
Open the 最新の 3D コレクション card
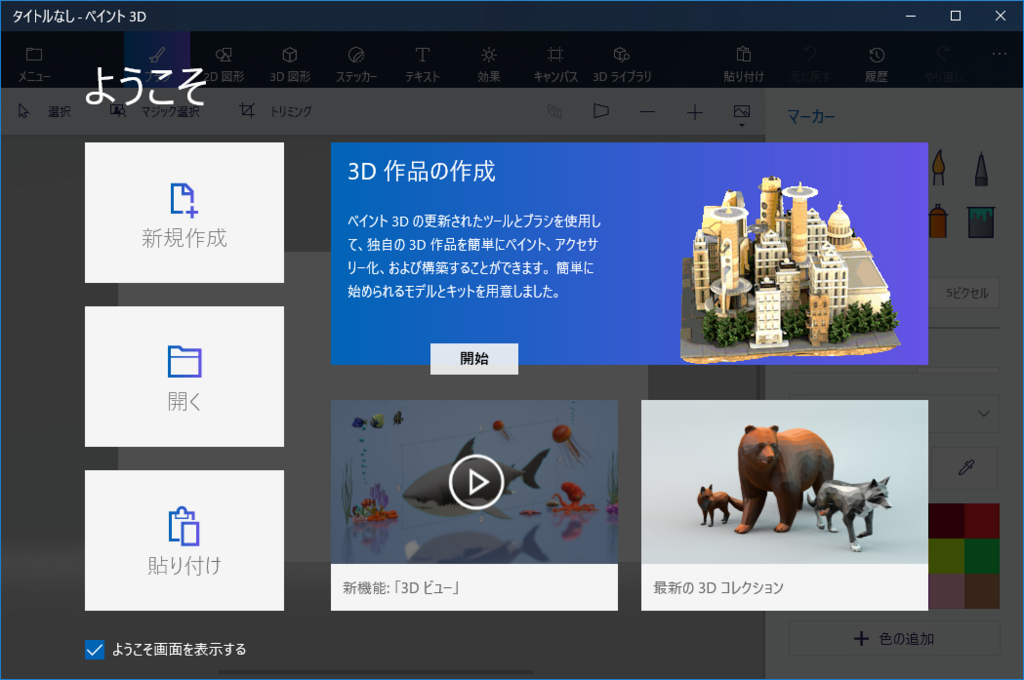tap(784, 506)
